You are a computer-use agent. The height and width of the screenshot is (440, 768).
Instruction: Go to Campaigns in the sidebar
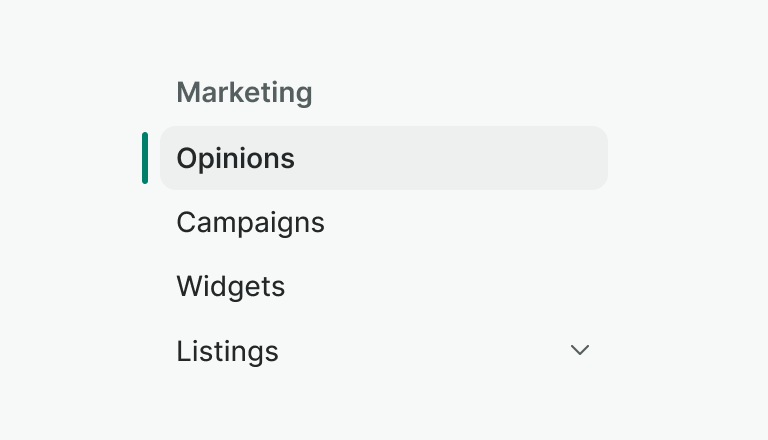tap(251, 222)
